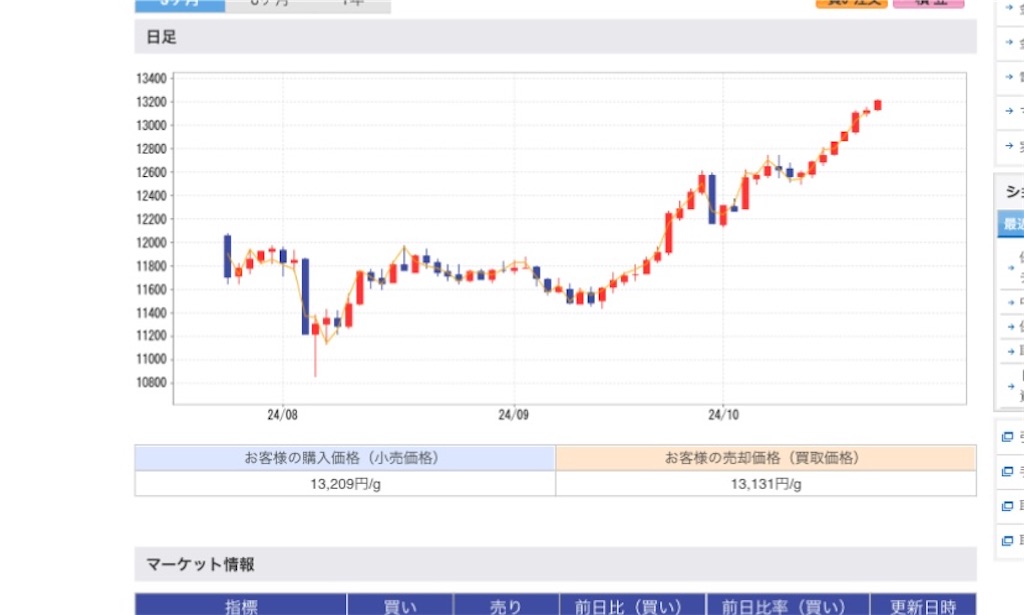The width and height of the screenshot is (1024, 615).
Task: Click the 更新日時 column header
Action: coord(923,605)
